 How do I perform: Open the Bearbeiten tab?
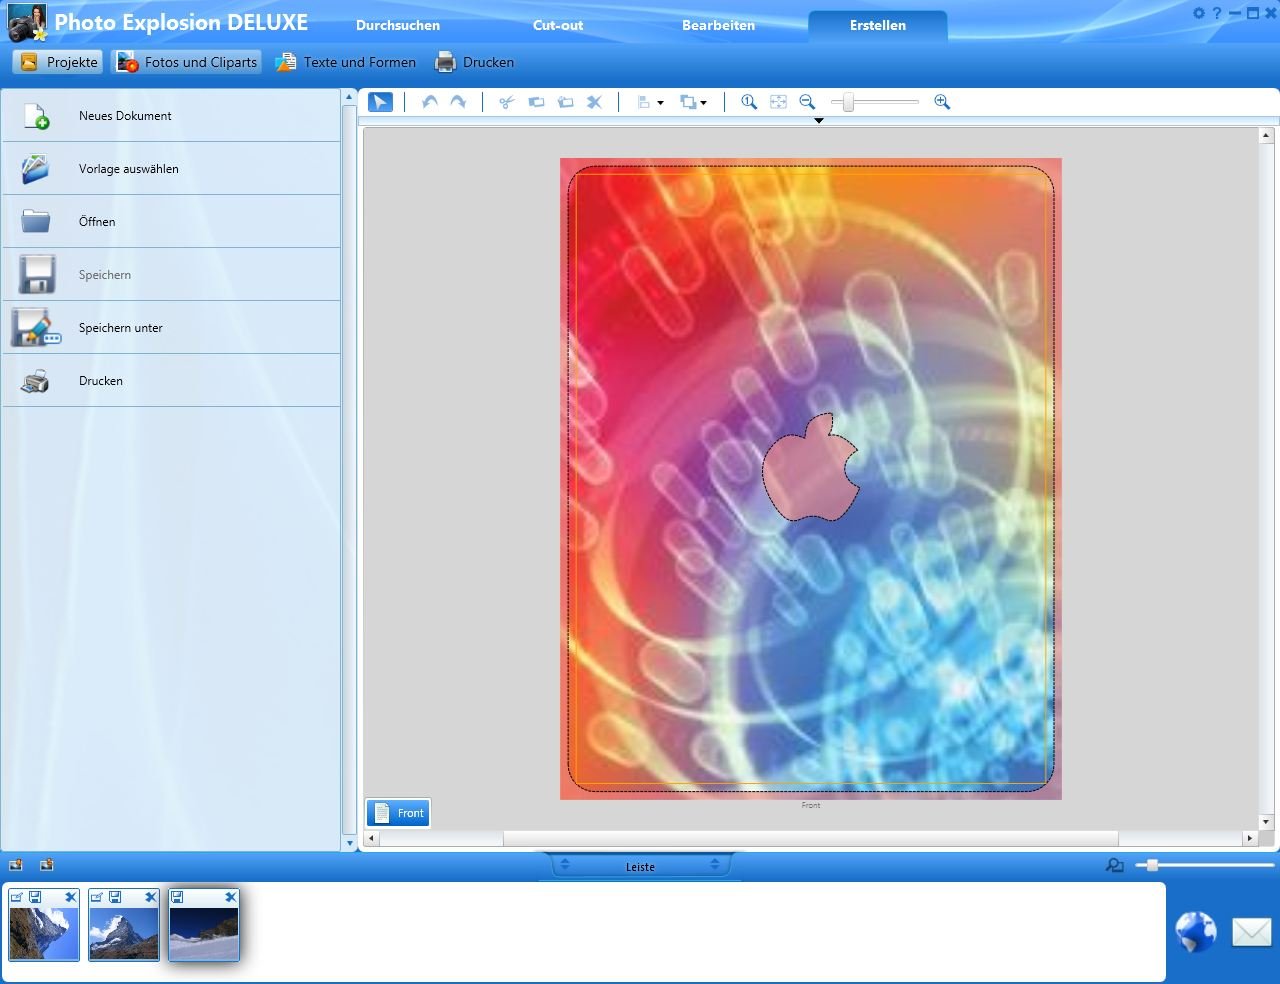[718, 25]
